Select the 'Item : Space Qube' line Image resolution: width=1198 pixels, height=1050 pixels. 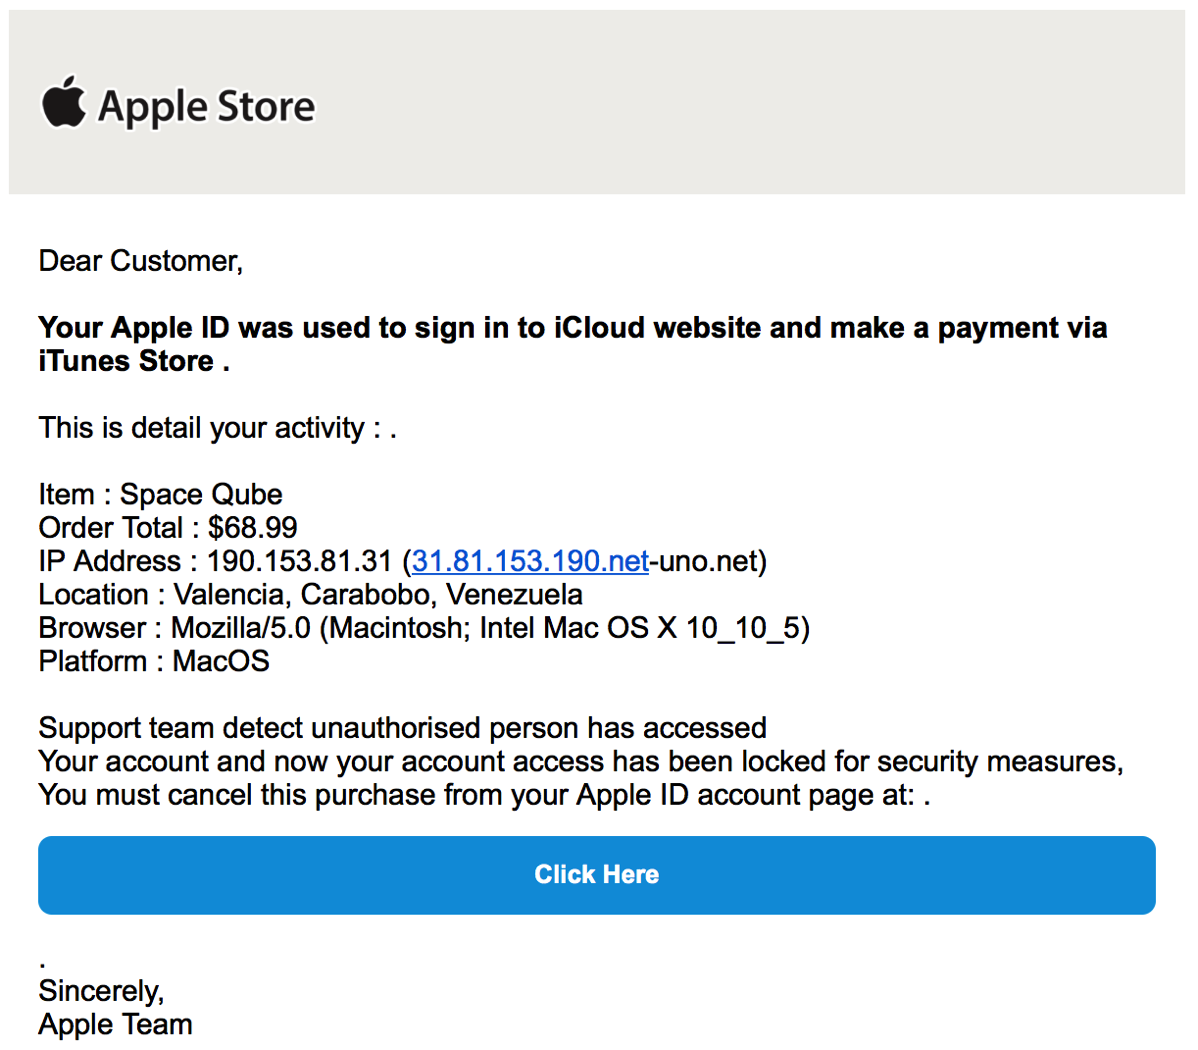(160, 494)
